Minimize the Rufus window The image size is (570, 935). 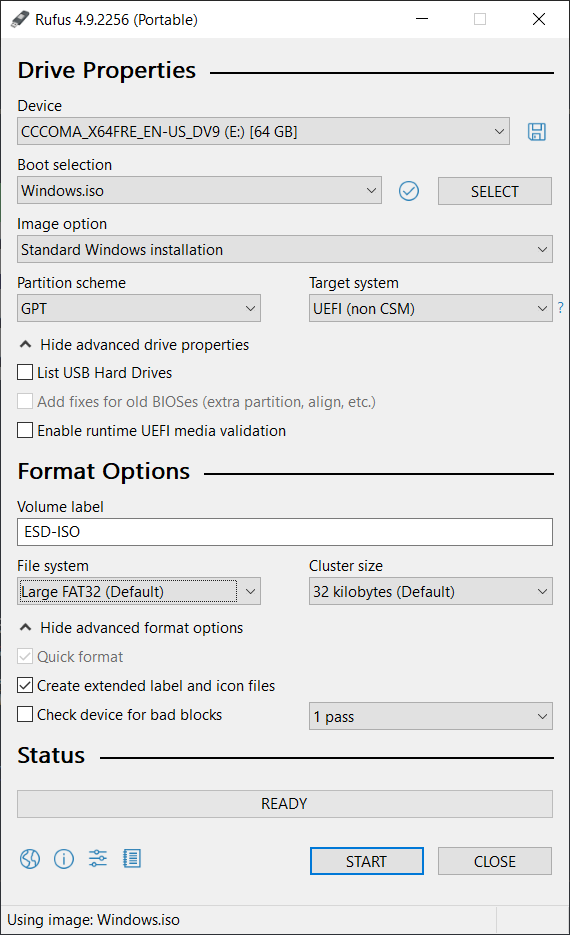click(x=422, y=19)
